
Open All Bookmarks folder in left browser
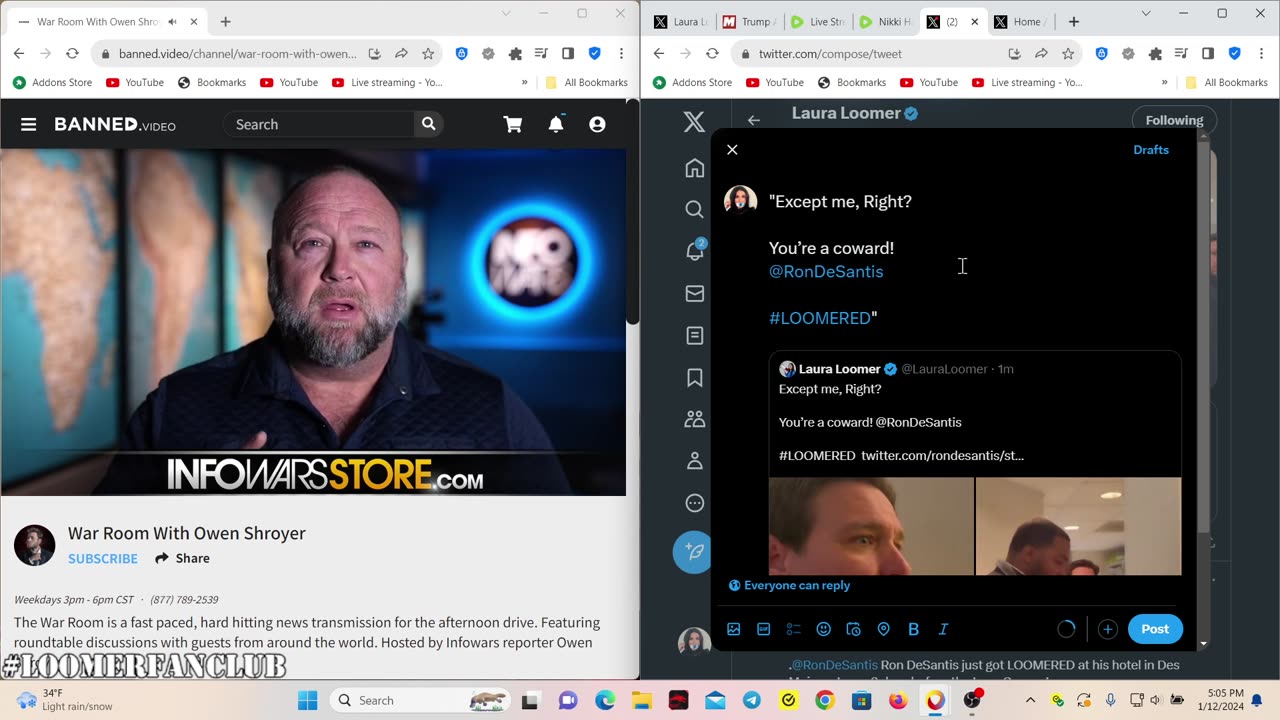tap(586, 82)
